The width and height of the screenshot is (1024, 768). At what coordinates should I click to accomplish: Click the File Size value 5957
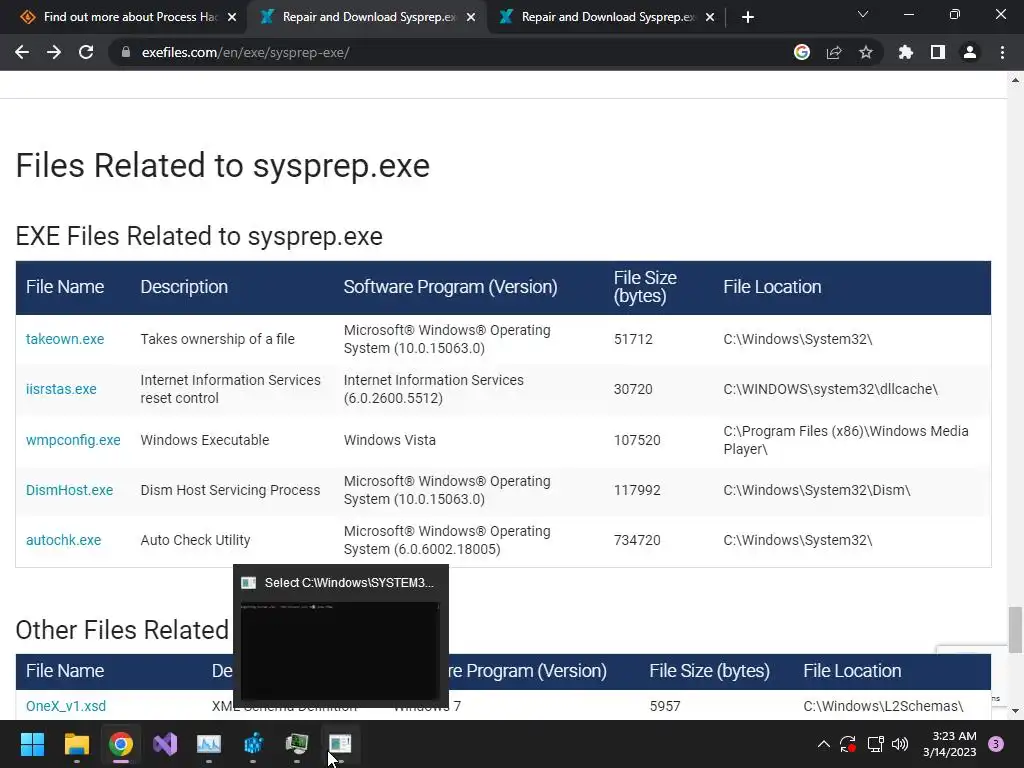pyautogui.click(x=665, y=706)
